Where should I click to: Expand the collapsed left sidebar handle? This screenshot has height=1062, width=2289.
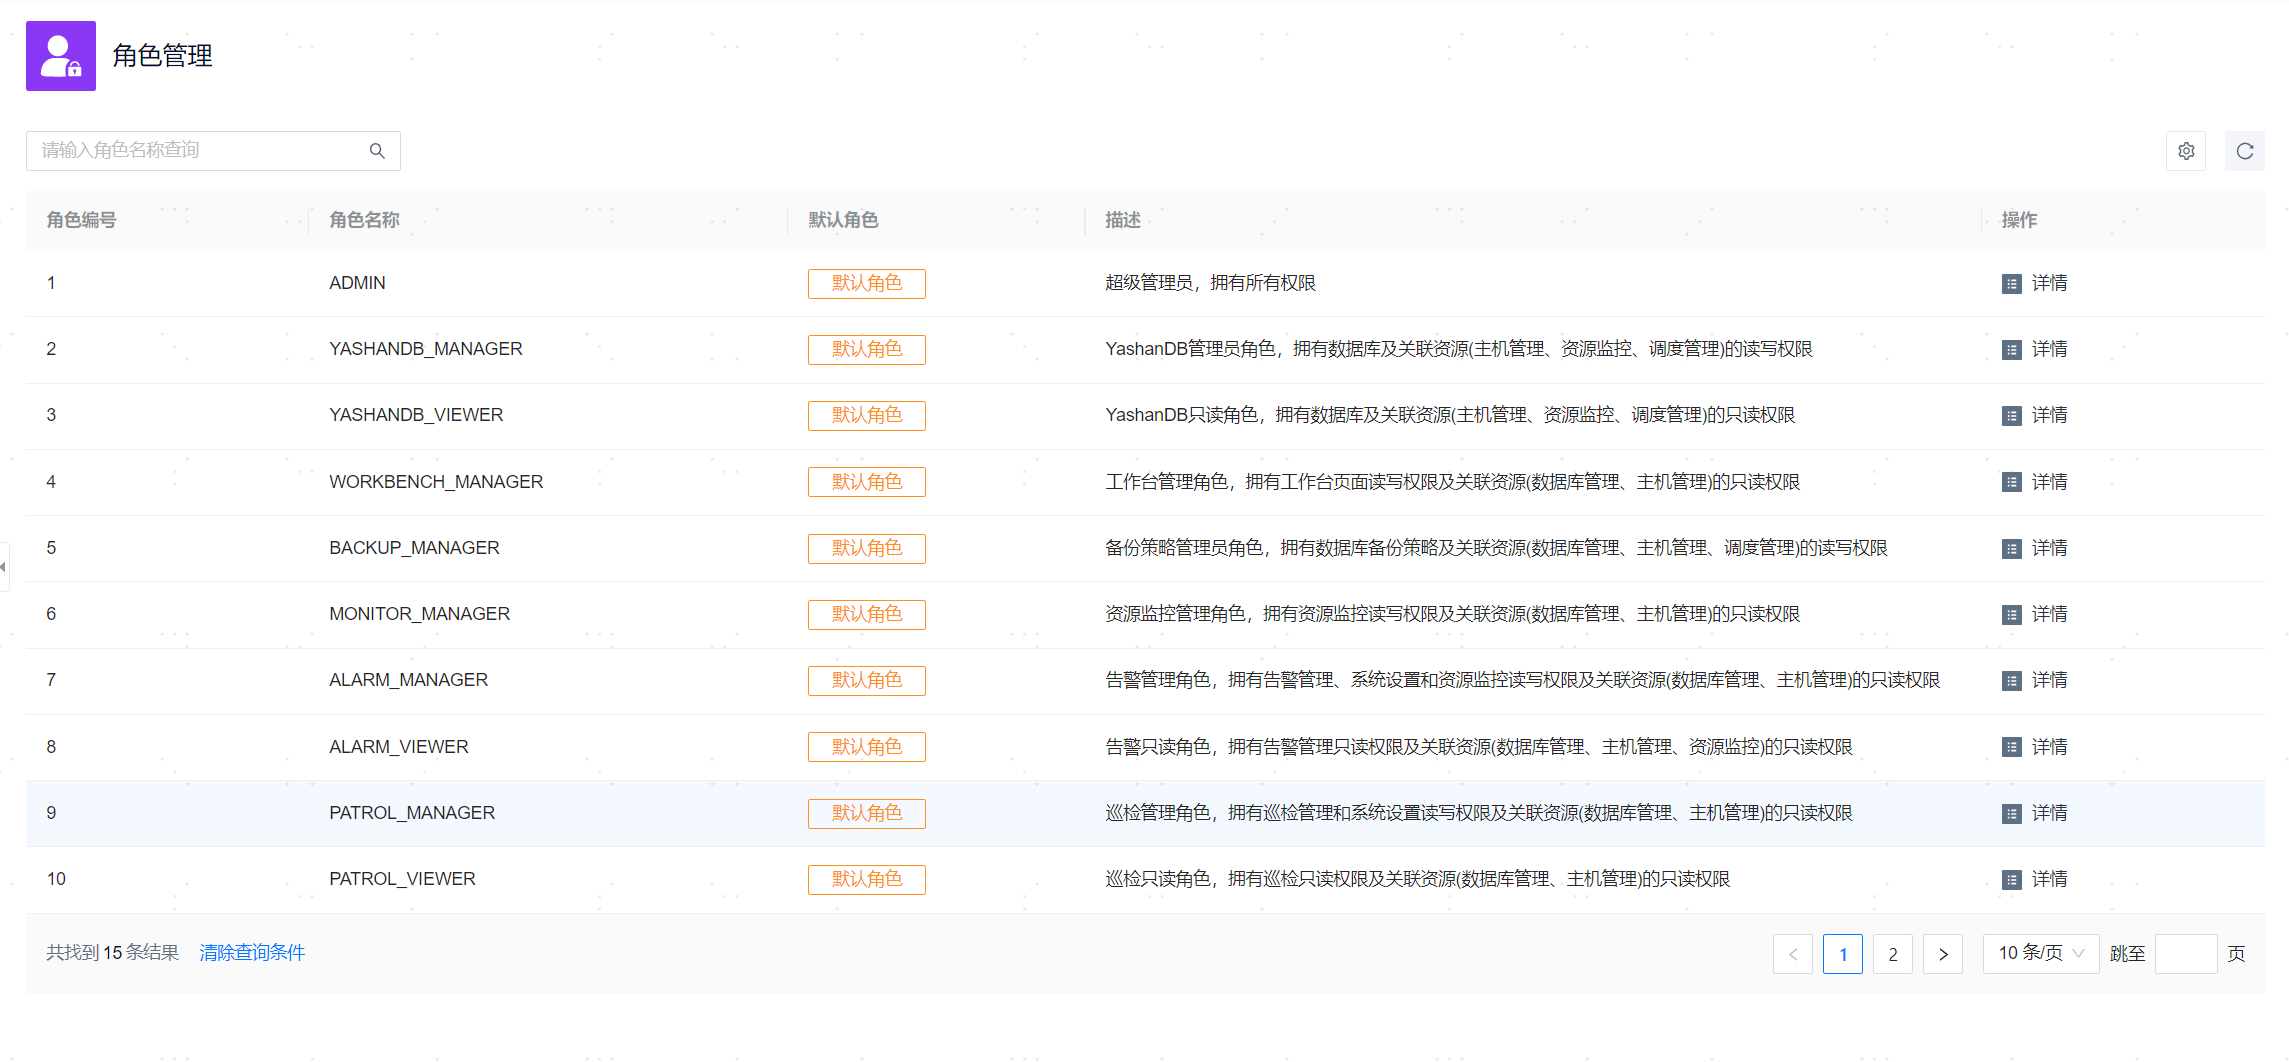[x=4, y=567]
